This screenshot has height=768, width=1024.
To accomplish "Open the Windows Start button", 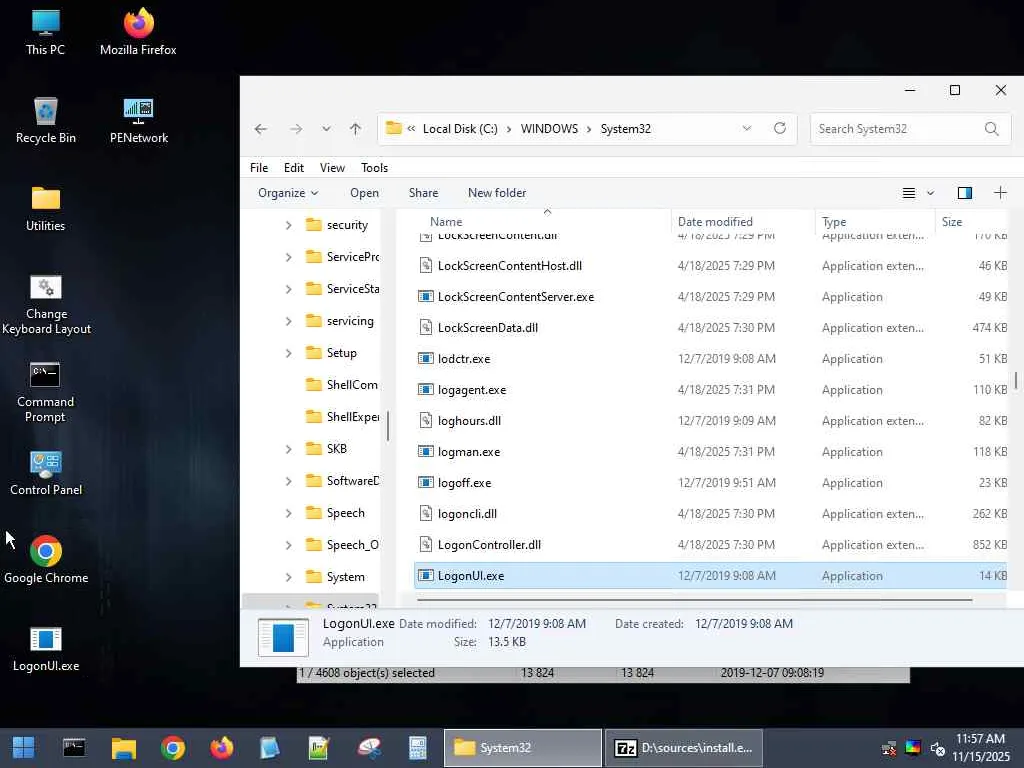I will (x=24, y=748).
